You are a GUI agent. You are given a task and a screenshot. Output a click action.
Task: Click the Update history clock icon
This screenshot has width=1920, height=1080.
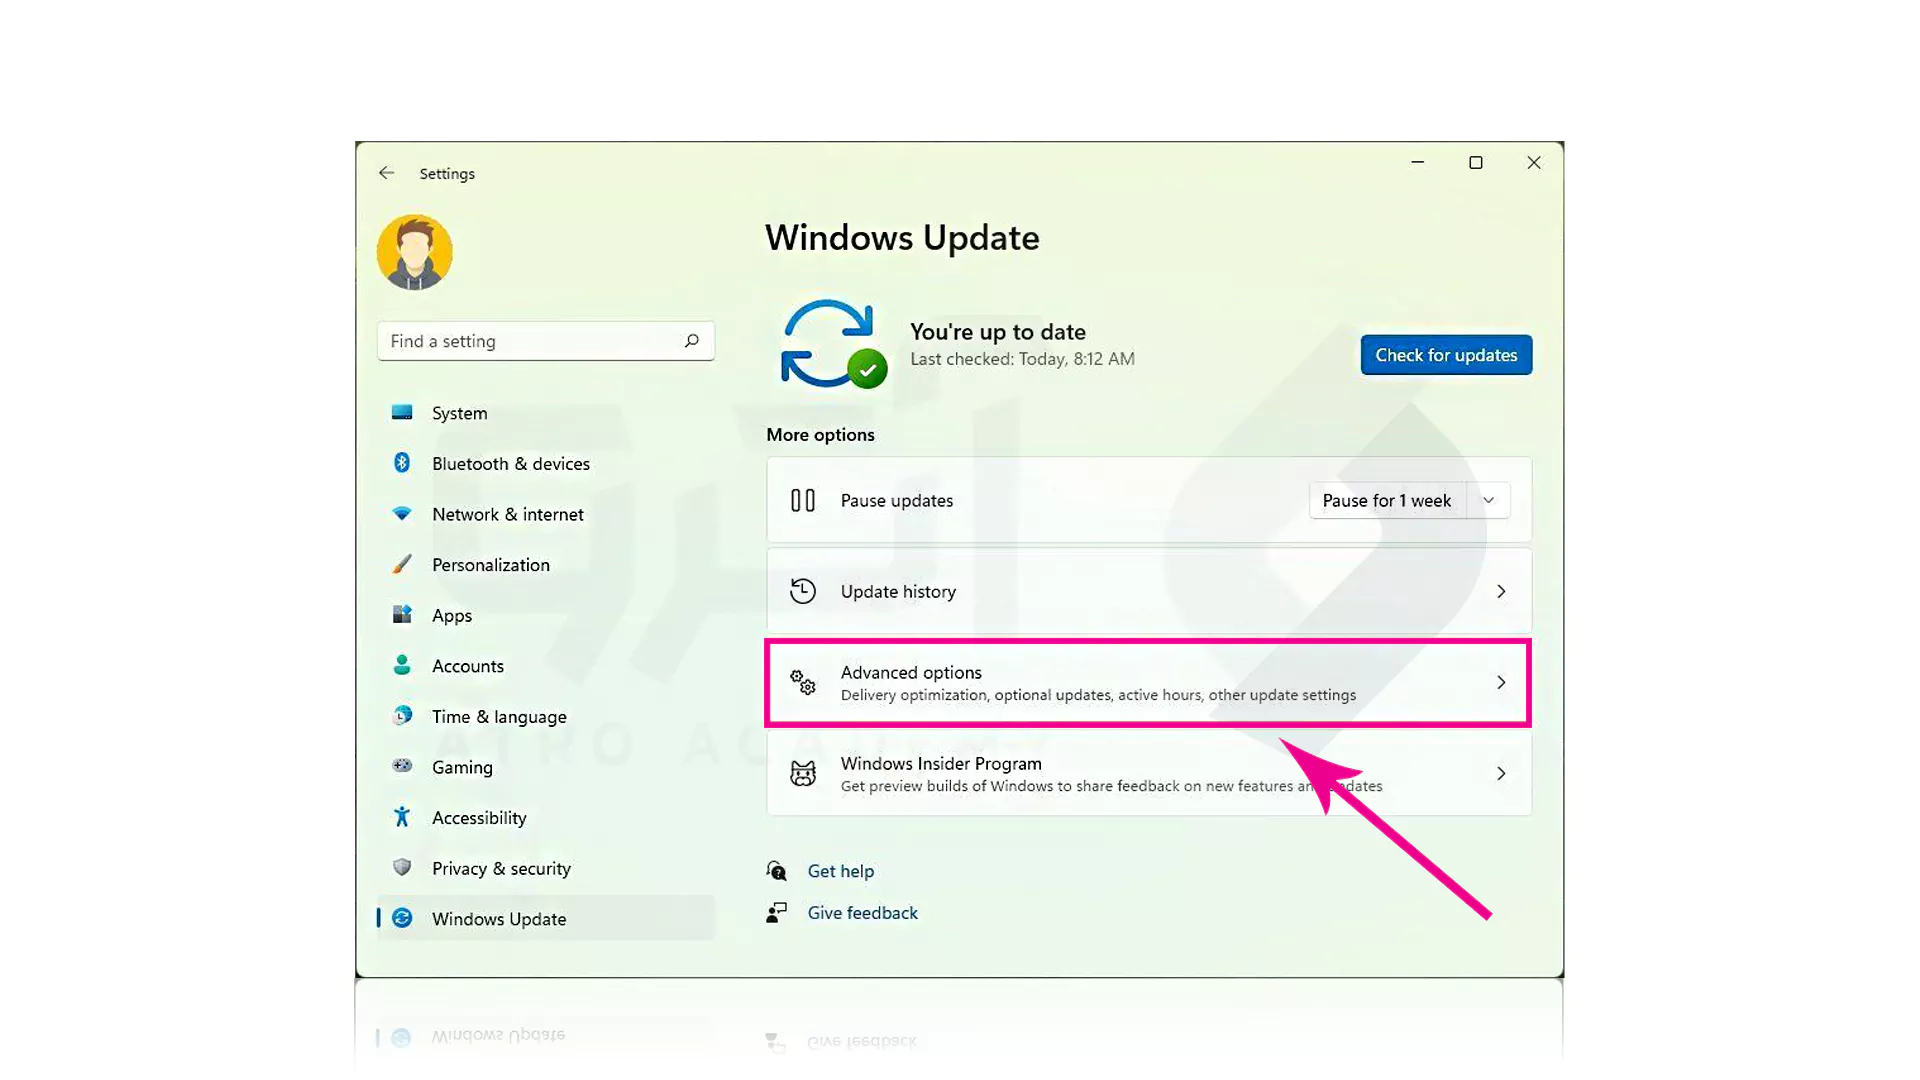[802, 591]
